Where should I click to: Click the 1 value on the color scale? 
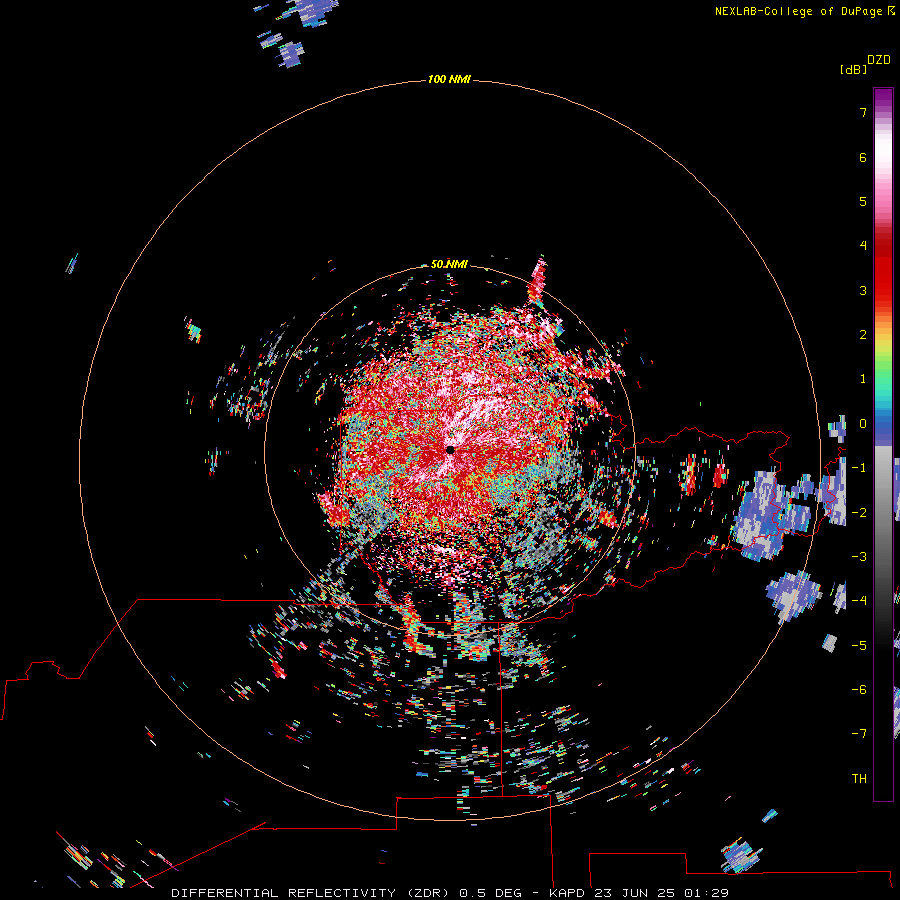[x=863, y=379]
